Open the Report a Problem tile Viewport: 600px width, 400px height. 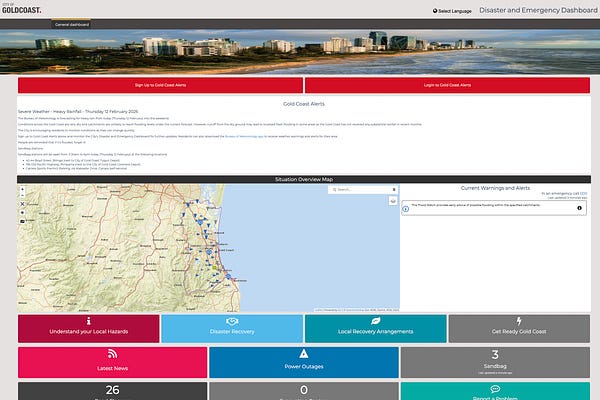click(x=495, y=391)
